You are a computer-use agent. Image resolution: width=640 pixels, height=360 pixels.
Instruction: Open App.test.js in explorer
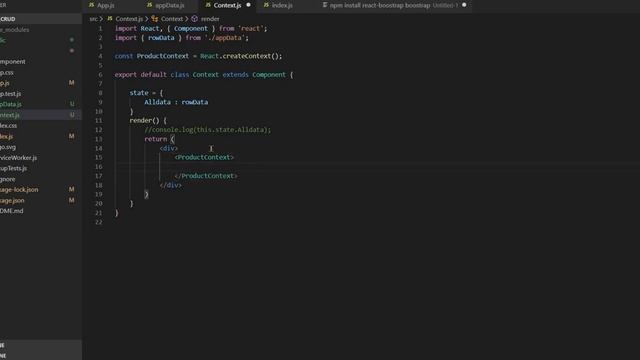41,93
